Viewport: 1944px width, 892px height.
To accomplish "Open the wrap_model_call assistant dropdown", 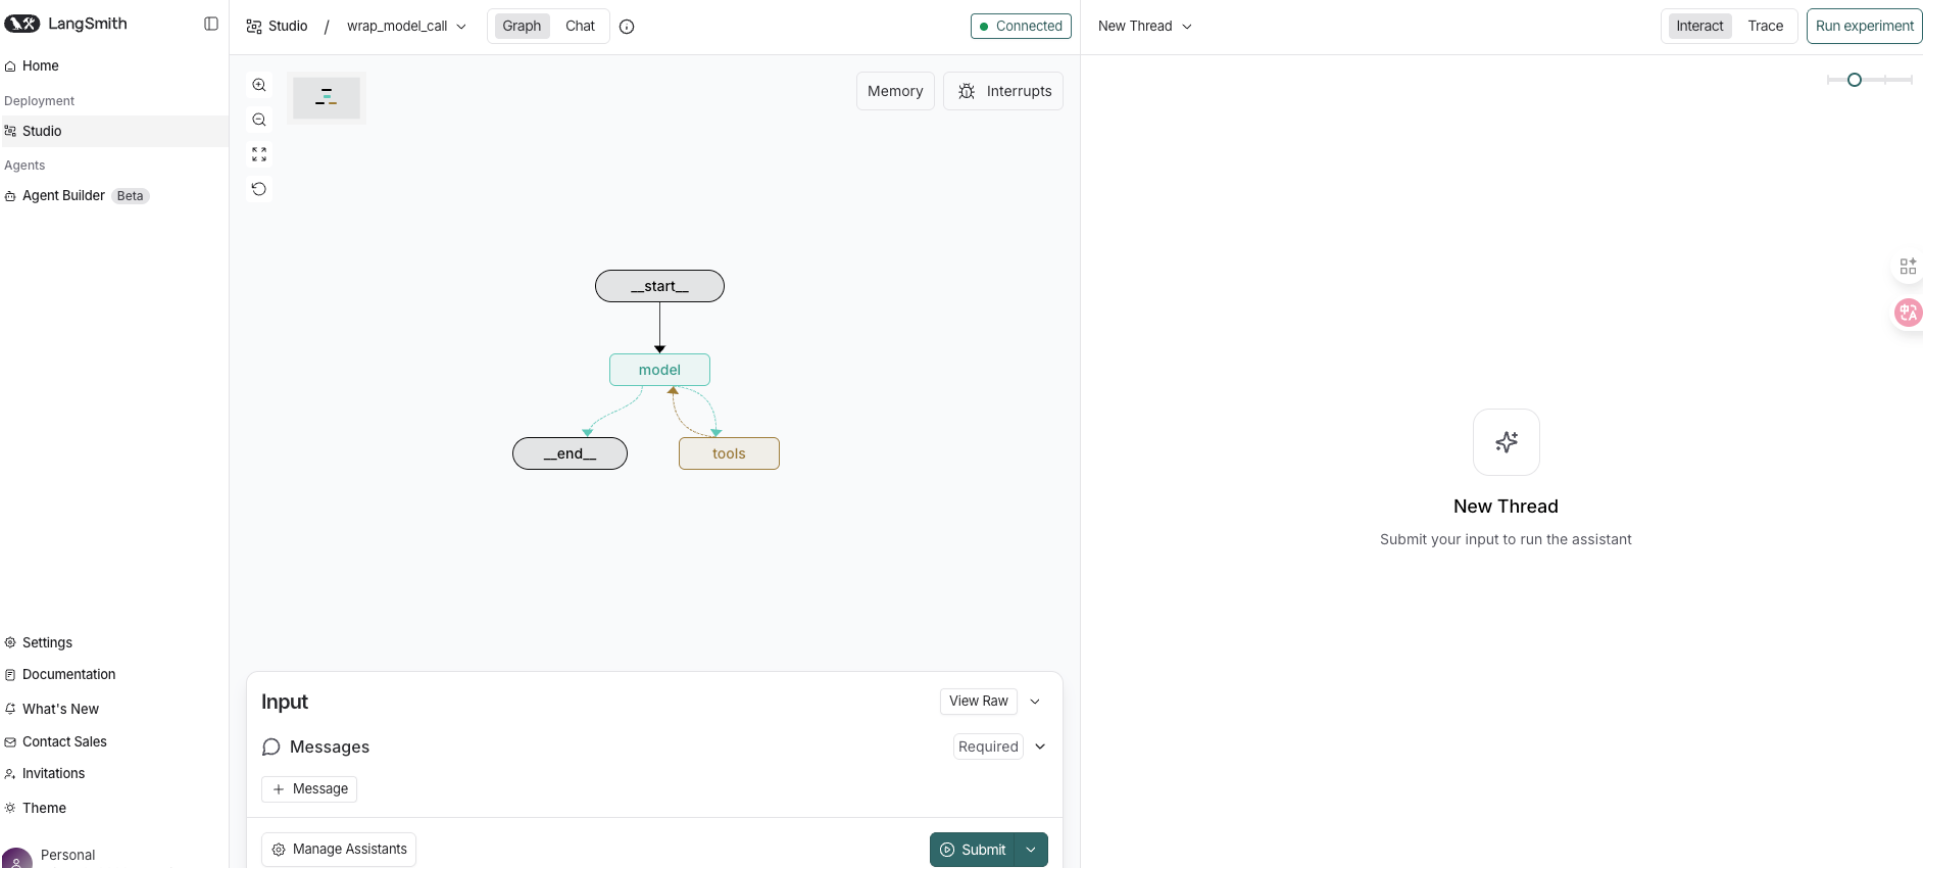I will [406, 26].
